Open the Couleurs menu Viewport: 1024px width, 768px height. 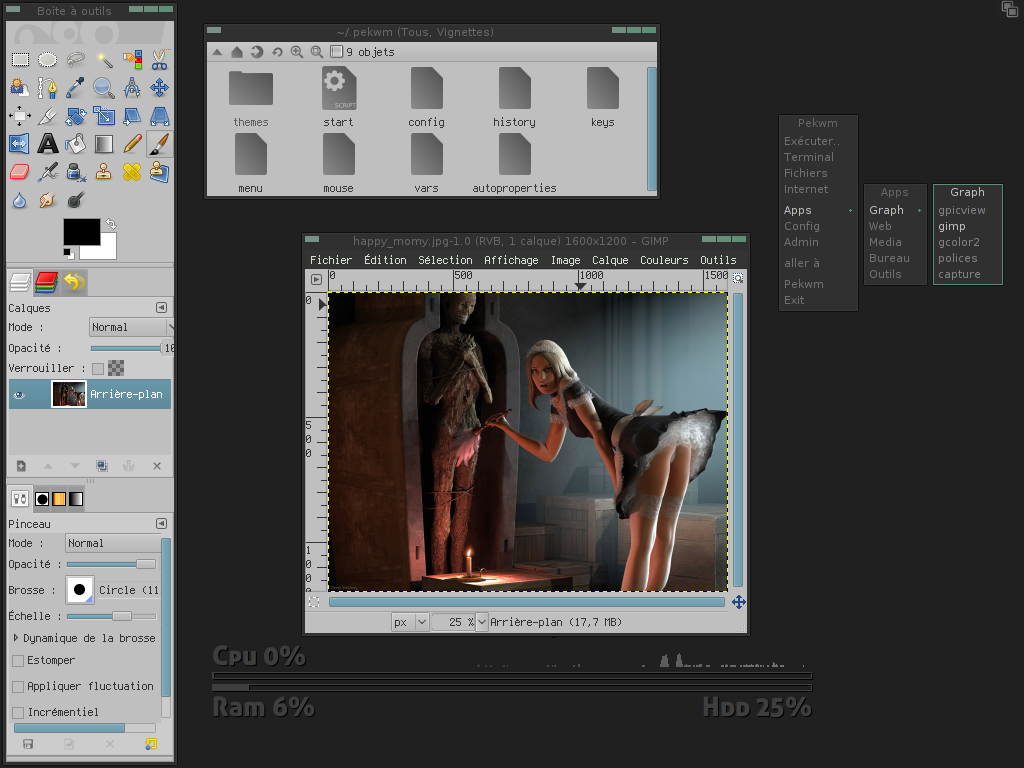664,260
